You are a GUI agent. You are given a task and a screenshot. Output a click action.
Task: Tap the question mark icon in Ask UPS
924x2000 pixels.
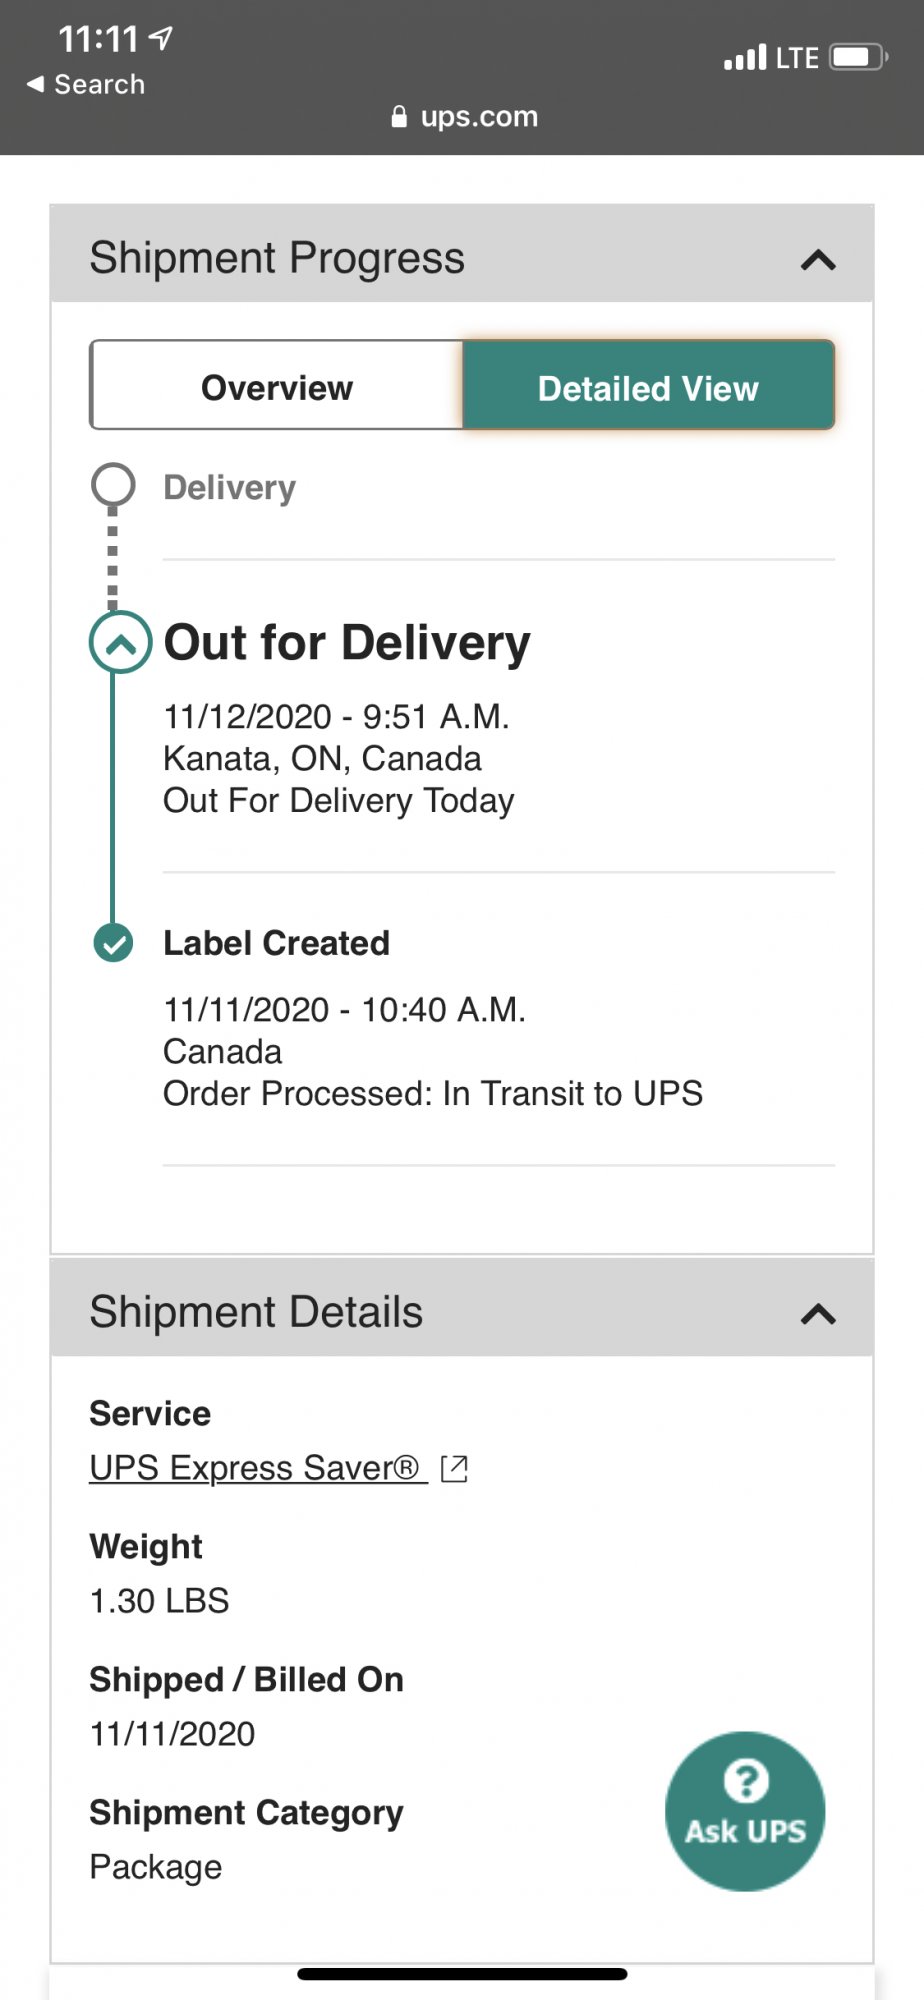(746, 1780)
